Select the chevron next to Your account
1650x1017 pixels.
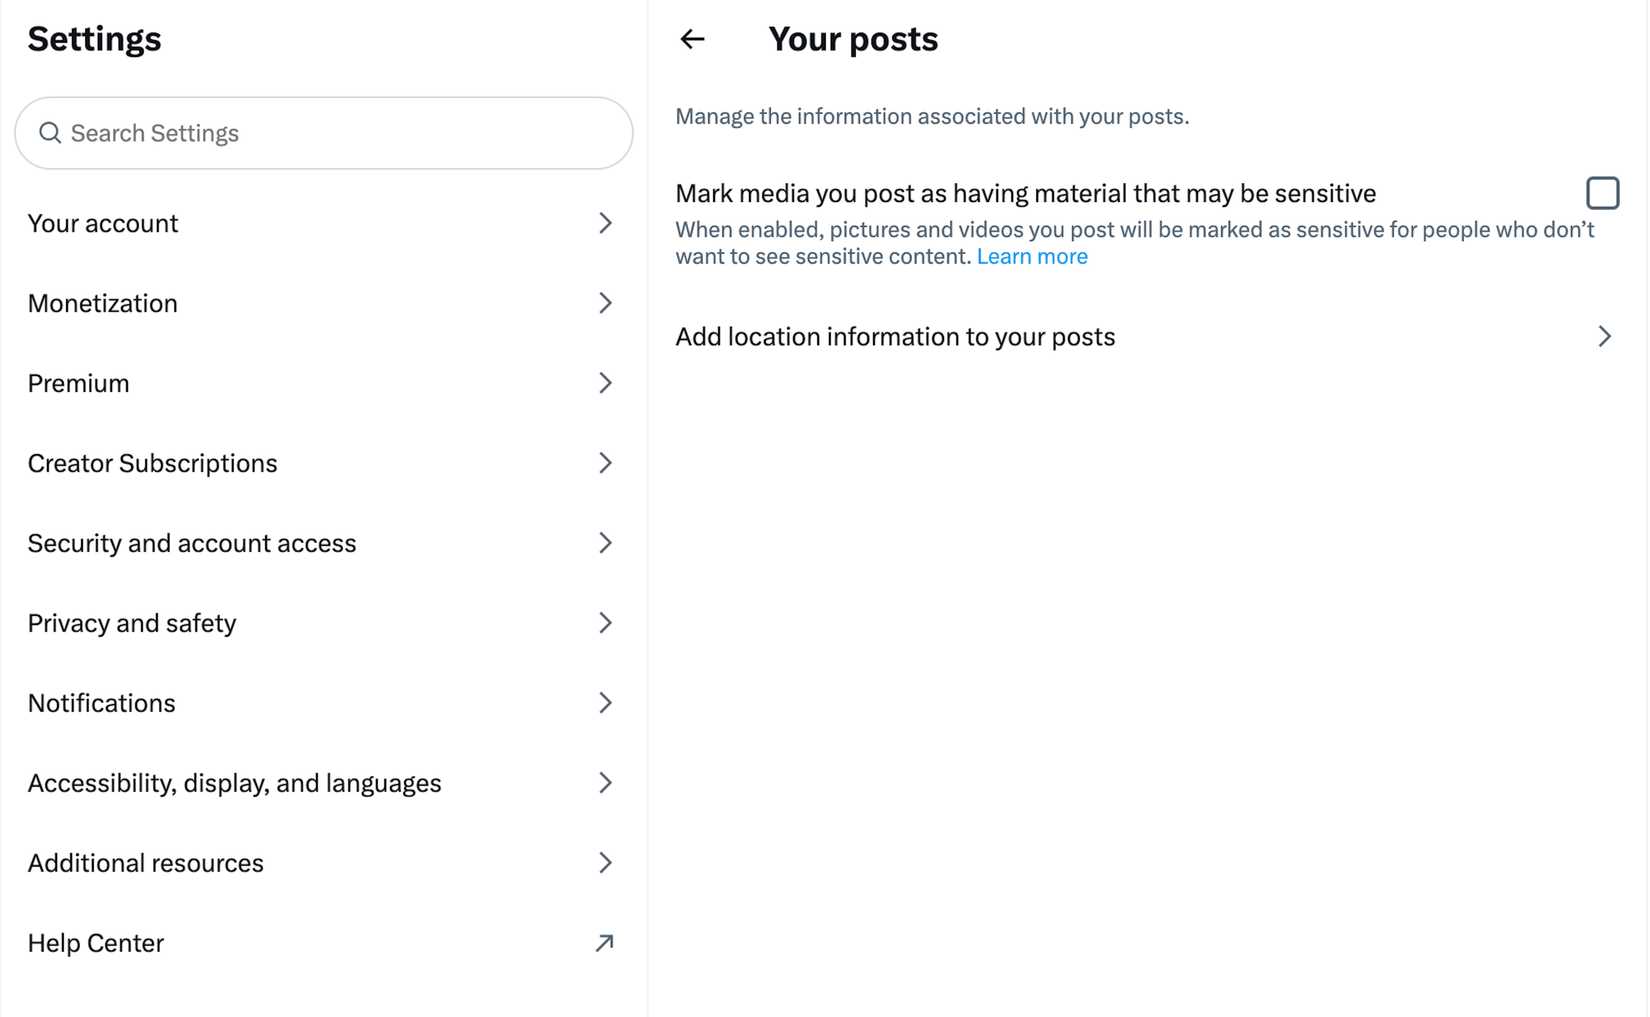[x=605, y=223]
